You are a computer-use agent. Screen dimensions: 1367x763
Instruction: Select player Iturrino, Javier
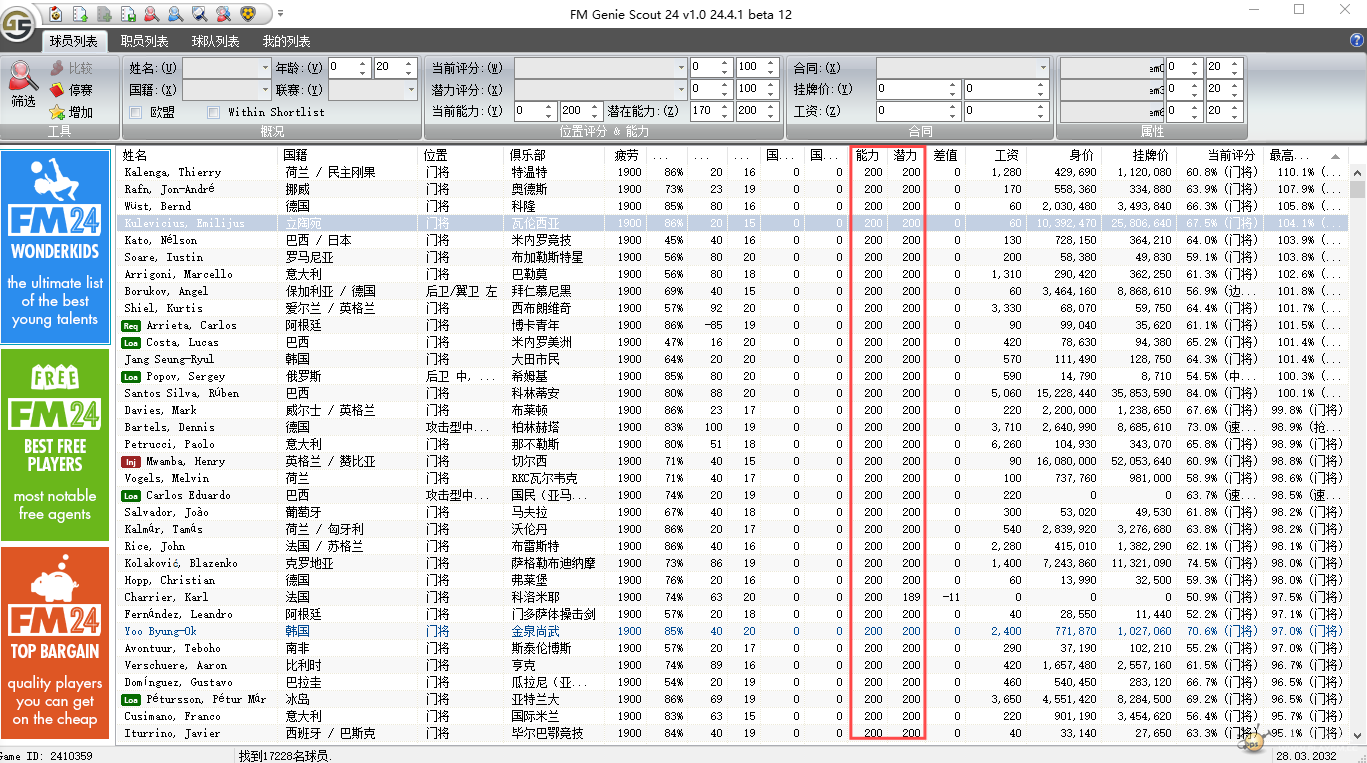pyautogui.click(x=172, y=733)
